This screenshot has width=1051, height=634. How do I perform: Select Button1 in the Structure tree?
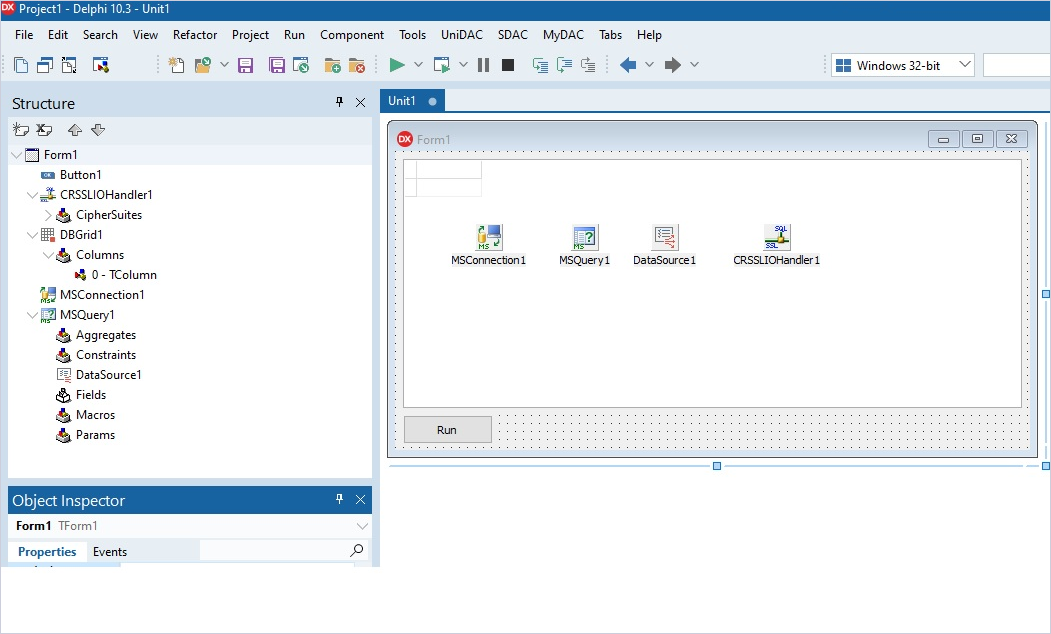click(80, 175)
